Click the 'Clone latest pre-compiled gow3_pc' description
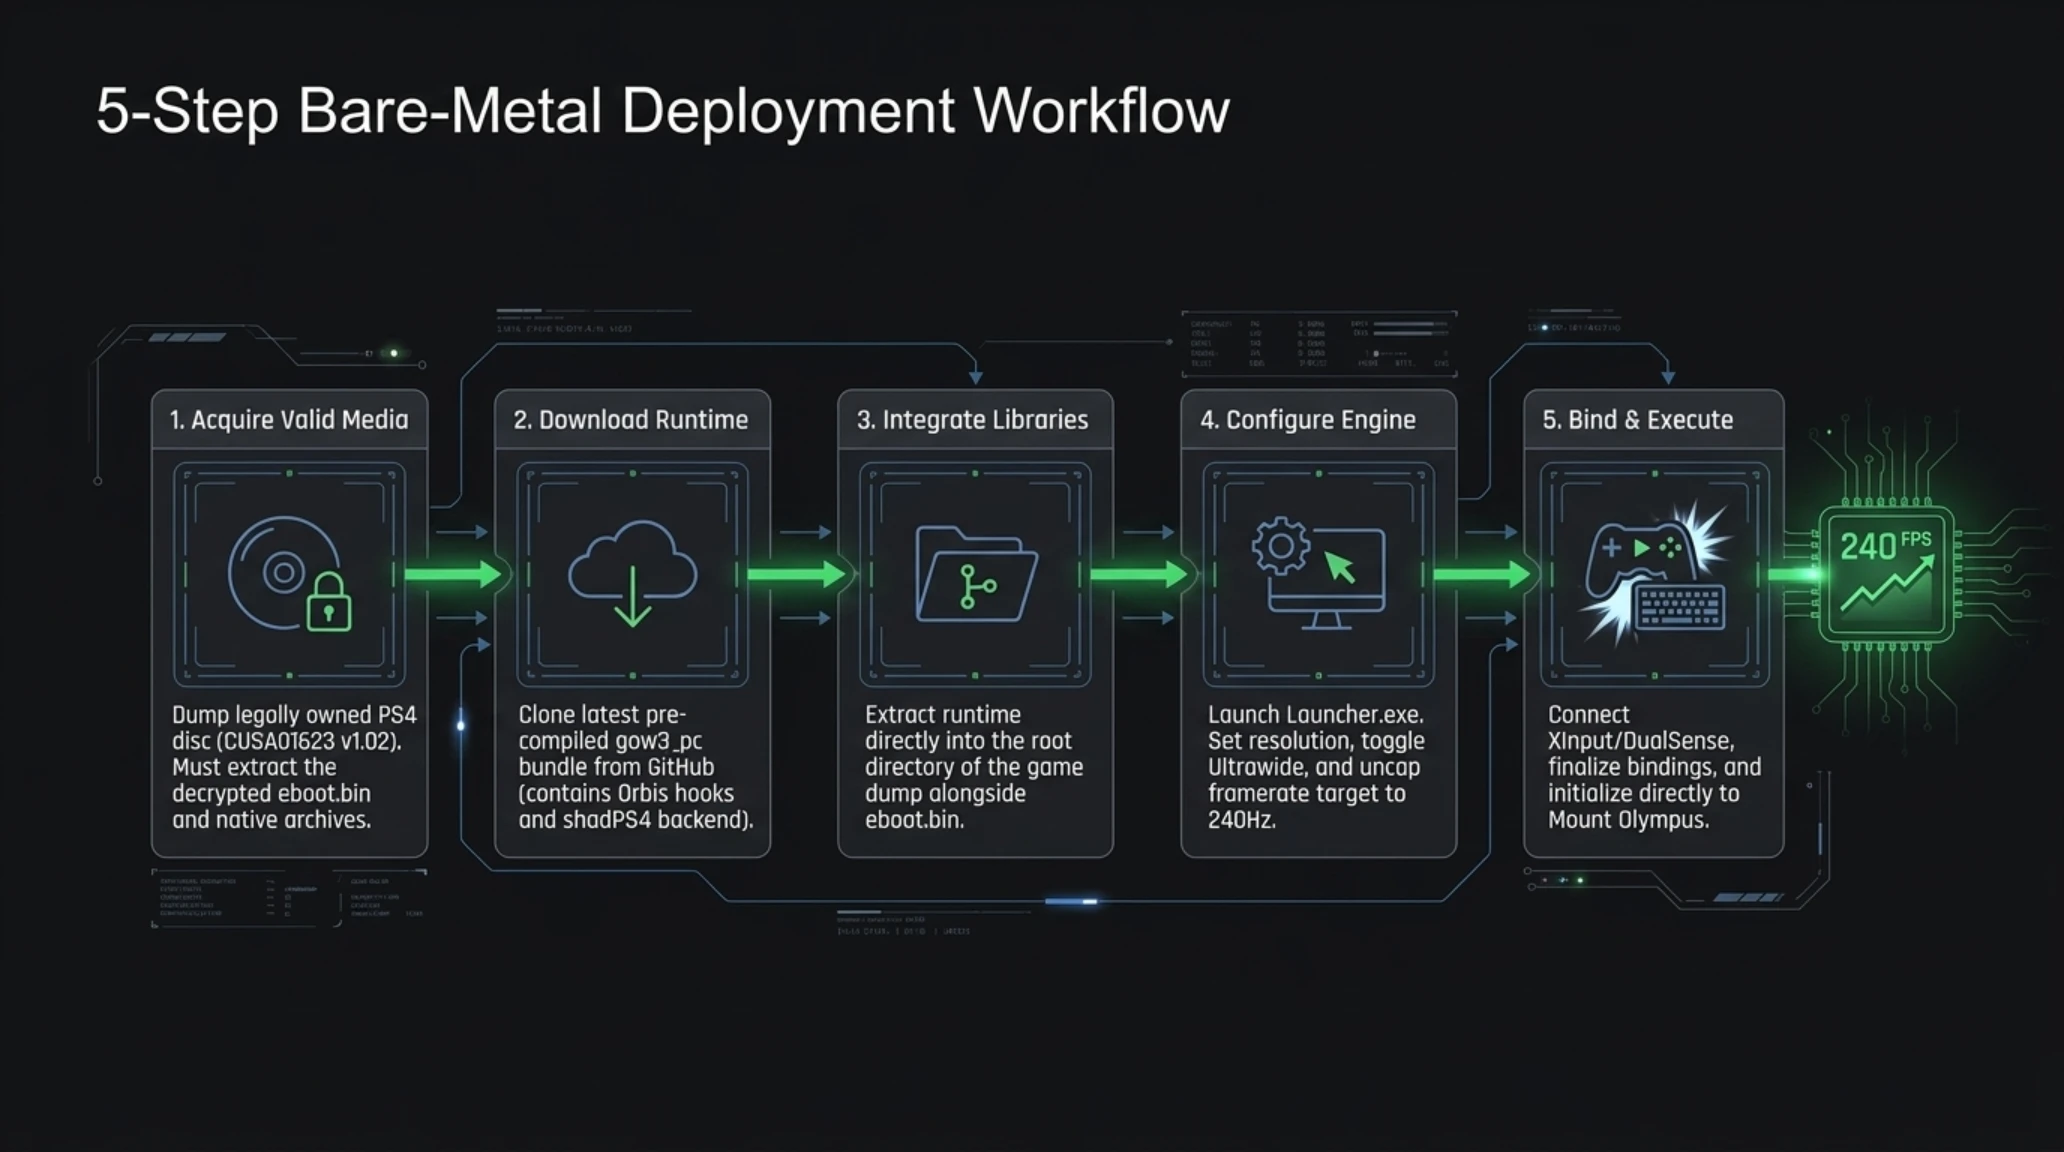The image size is (2064, 1152). (x=635, y=767)
